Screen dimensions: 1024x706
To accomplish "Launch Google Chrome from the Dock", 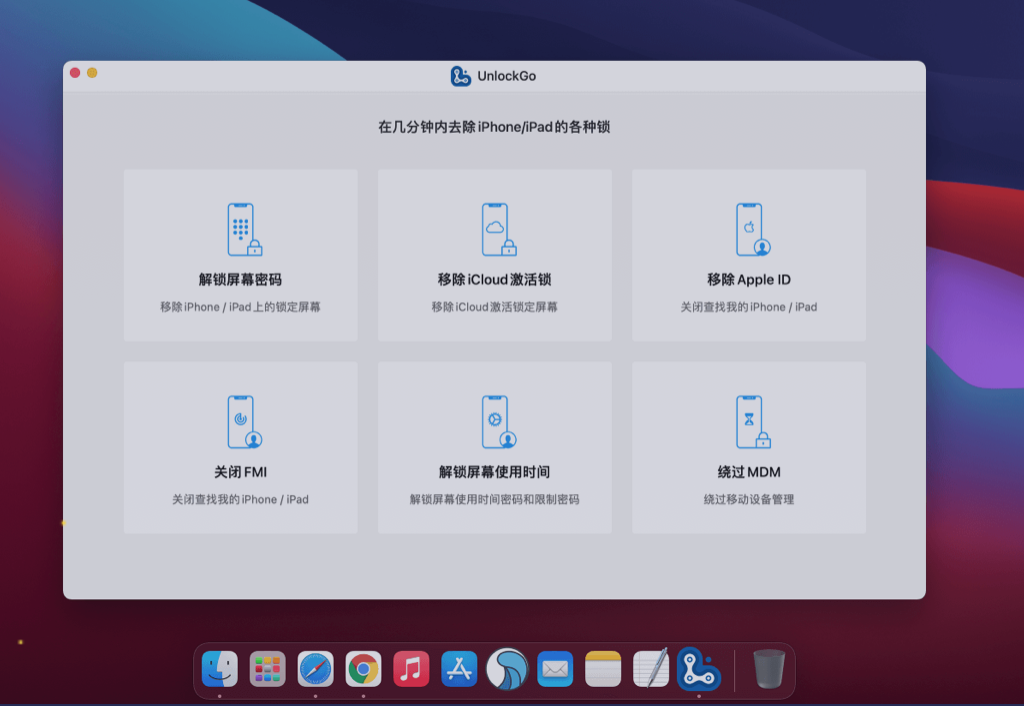I will [362, 670].
